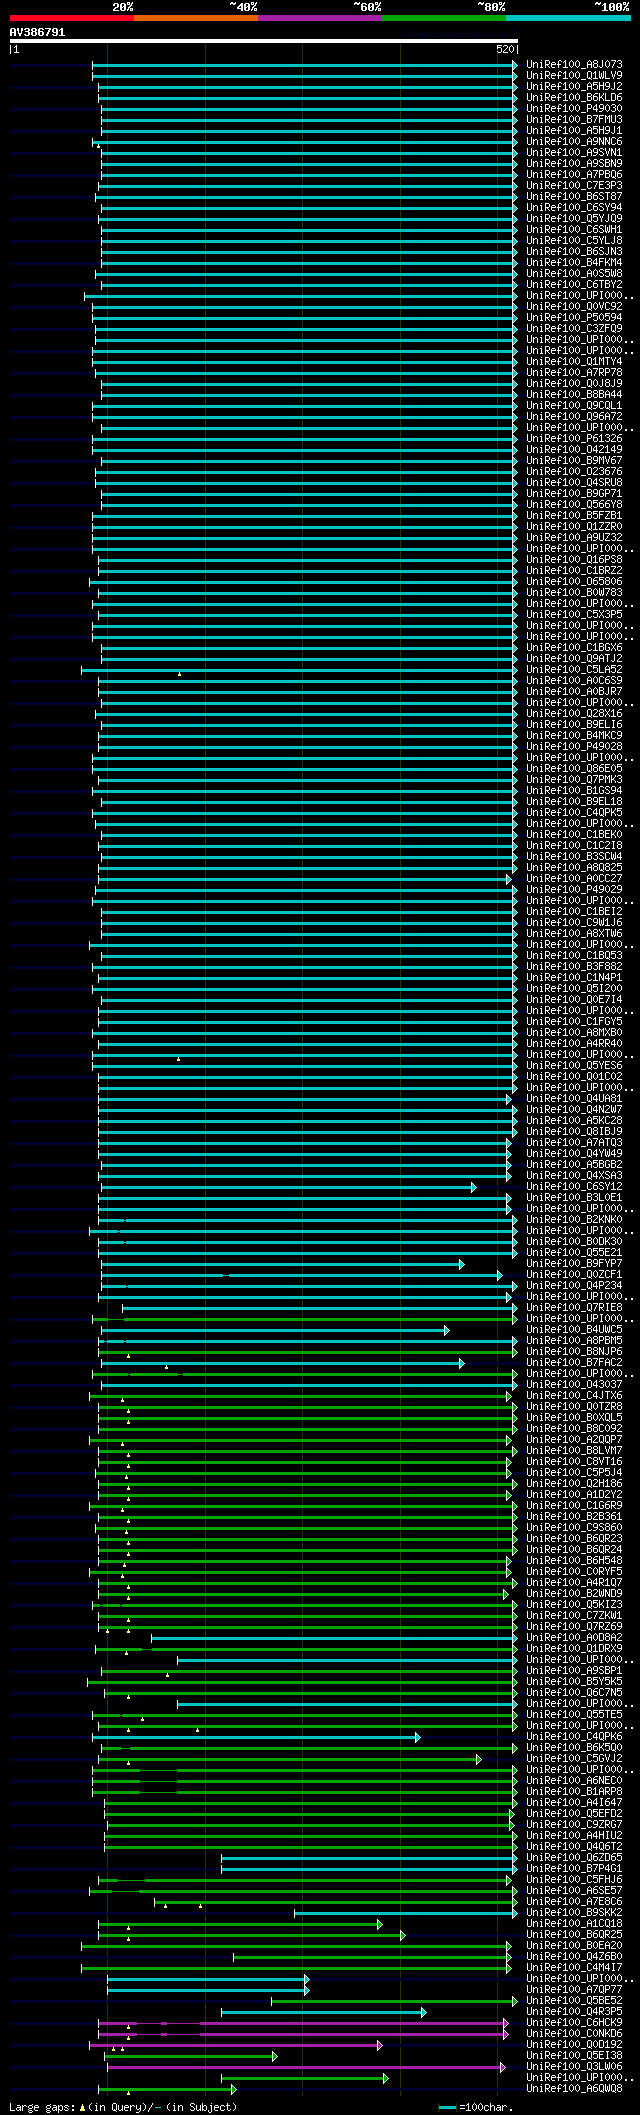
Task: Click the UniRef100_C1BGX6 label
Action: pyautogui.click(x=574, y=647)
